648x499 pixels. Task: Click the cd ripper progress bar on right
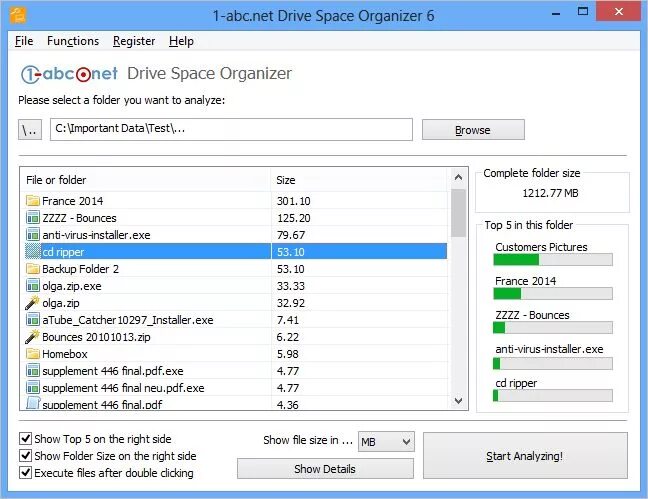tap(553, 396)
